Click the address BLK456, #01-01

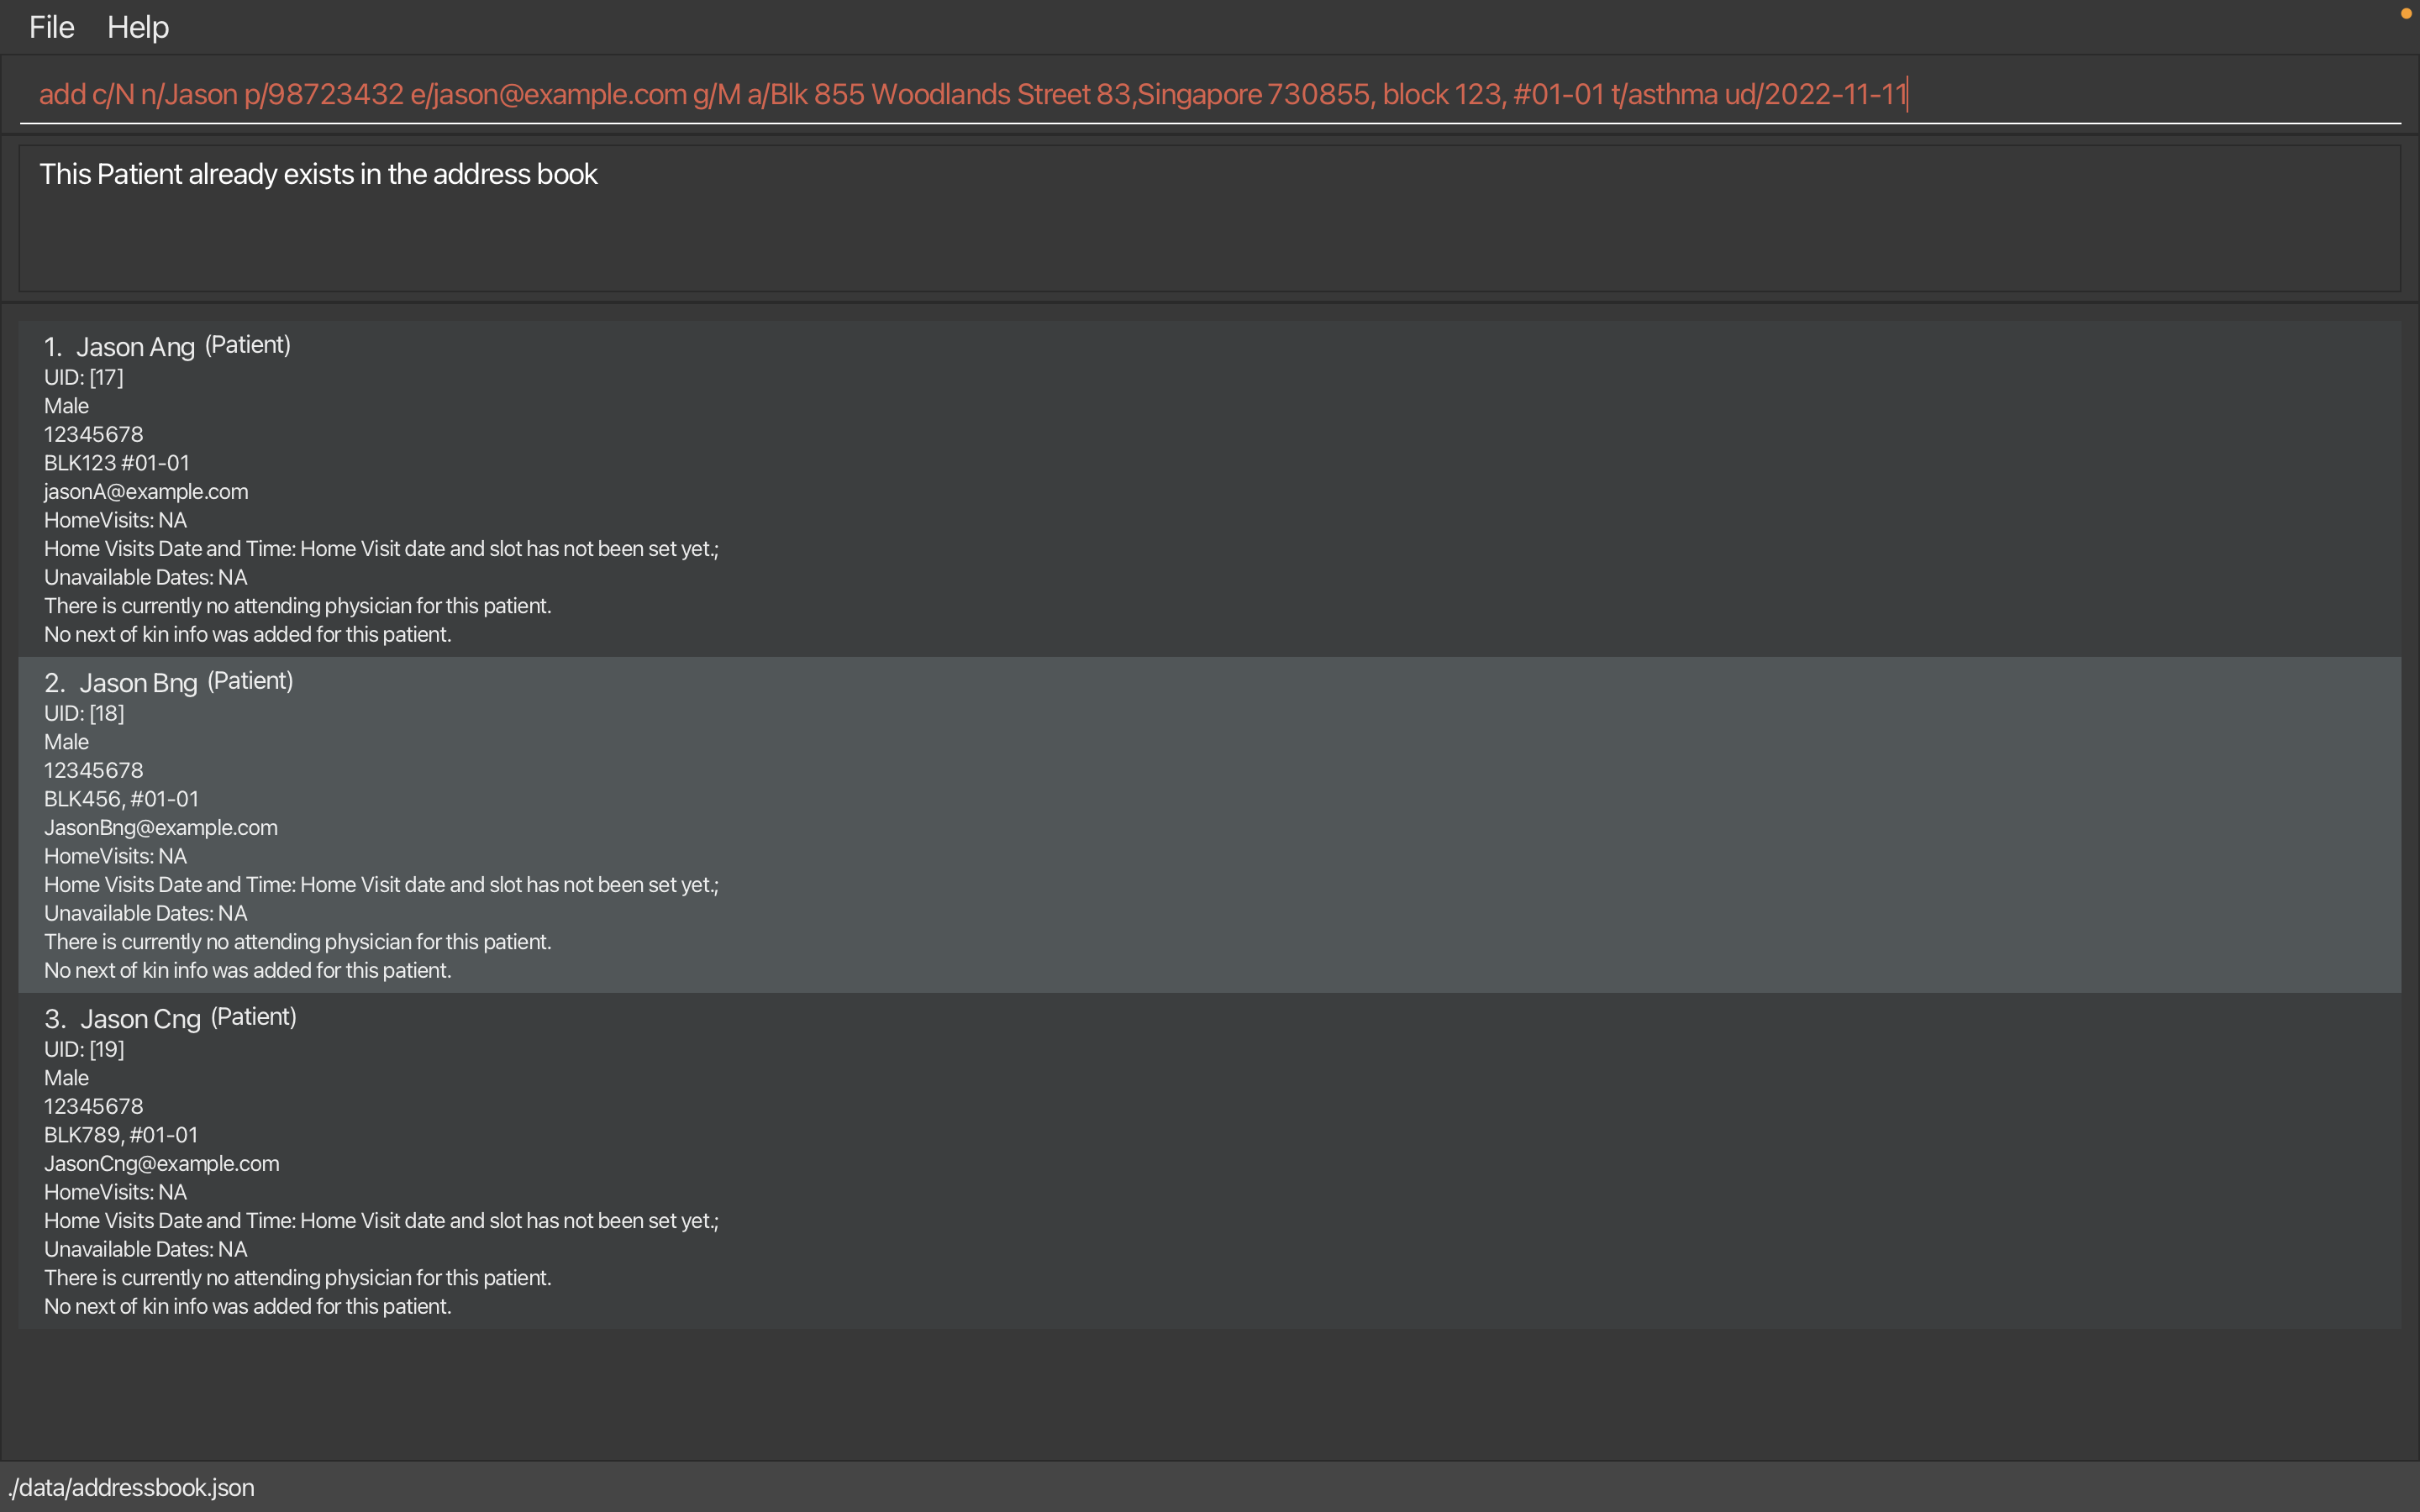[121, 799]
